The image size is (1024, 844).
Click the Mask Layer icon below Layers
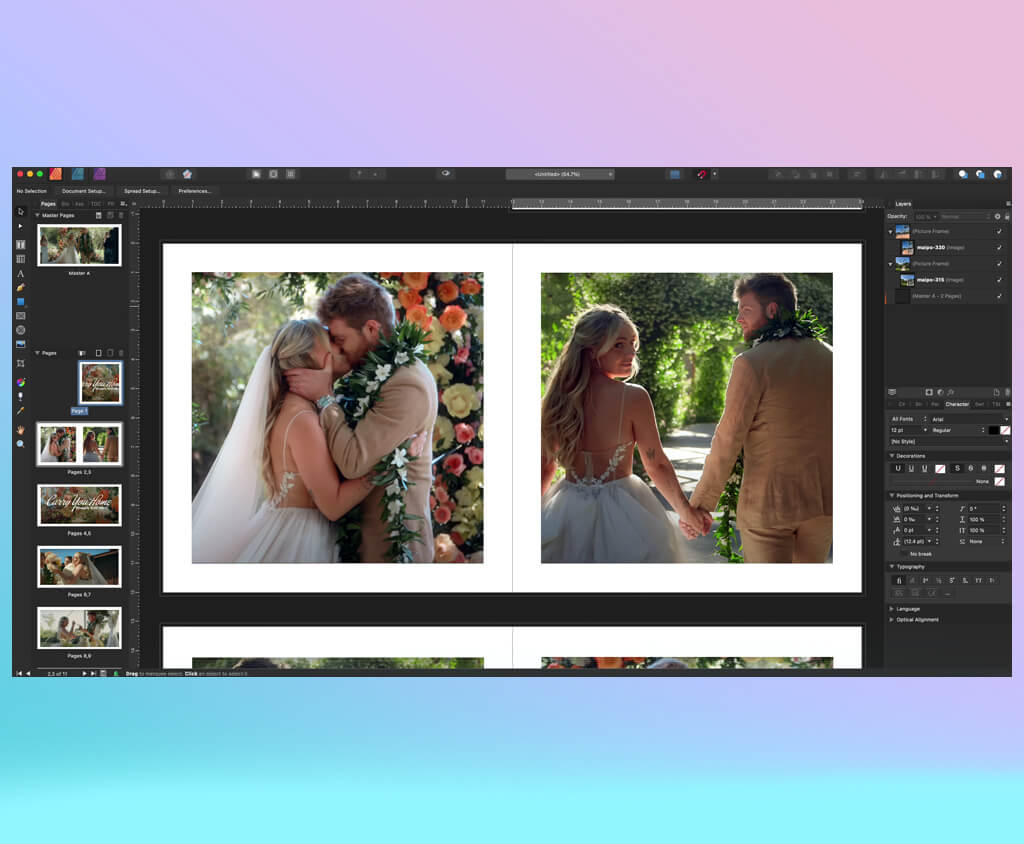pyautogui.click(x=929, y=393)
